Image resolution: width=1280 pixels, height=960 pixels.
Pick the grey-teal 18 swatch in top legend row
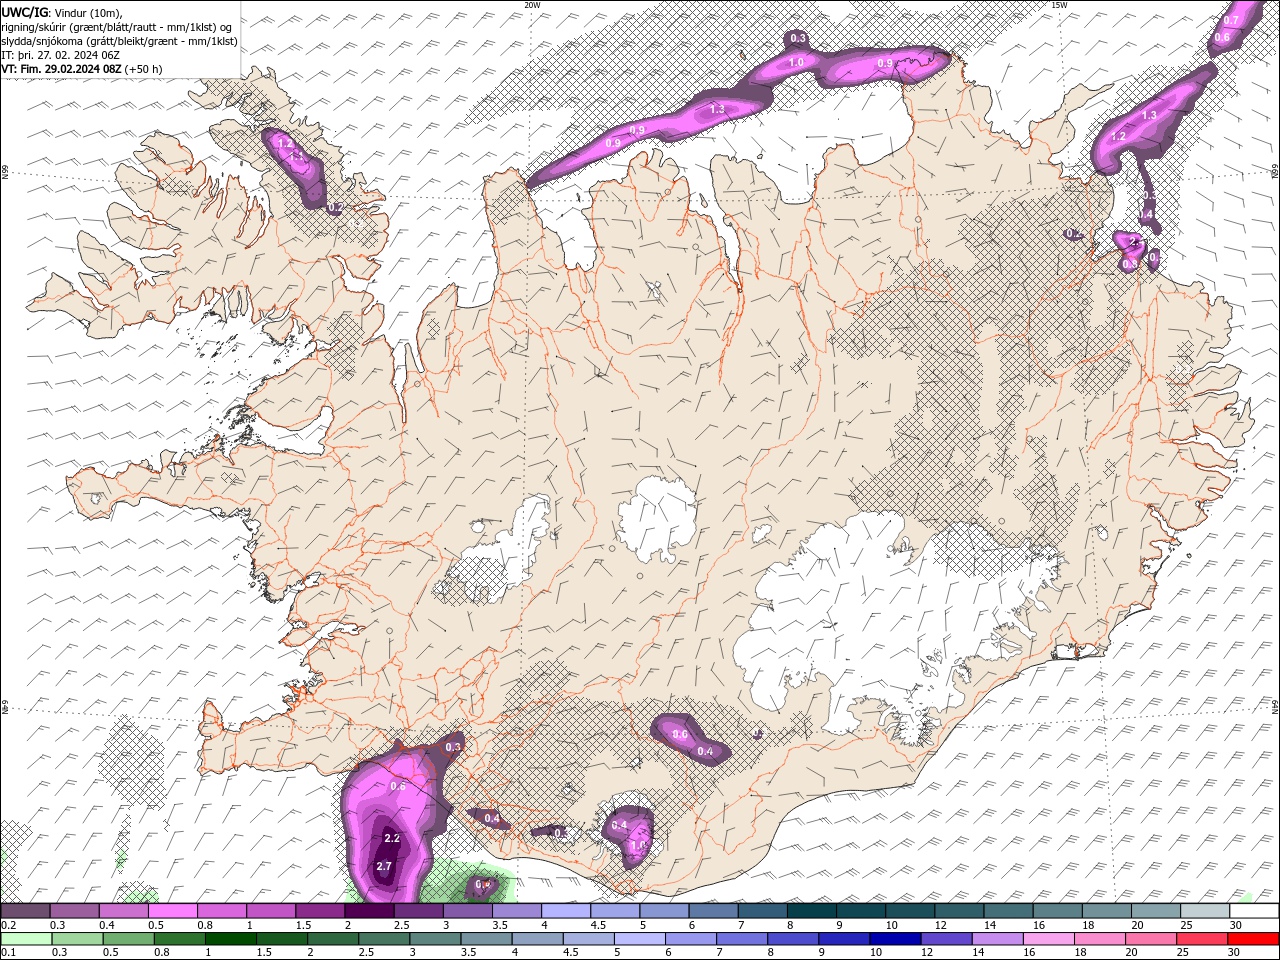pyautogui.click(x=1107, y=911)
